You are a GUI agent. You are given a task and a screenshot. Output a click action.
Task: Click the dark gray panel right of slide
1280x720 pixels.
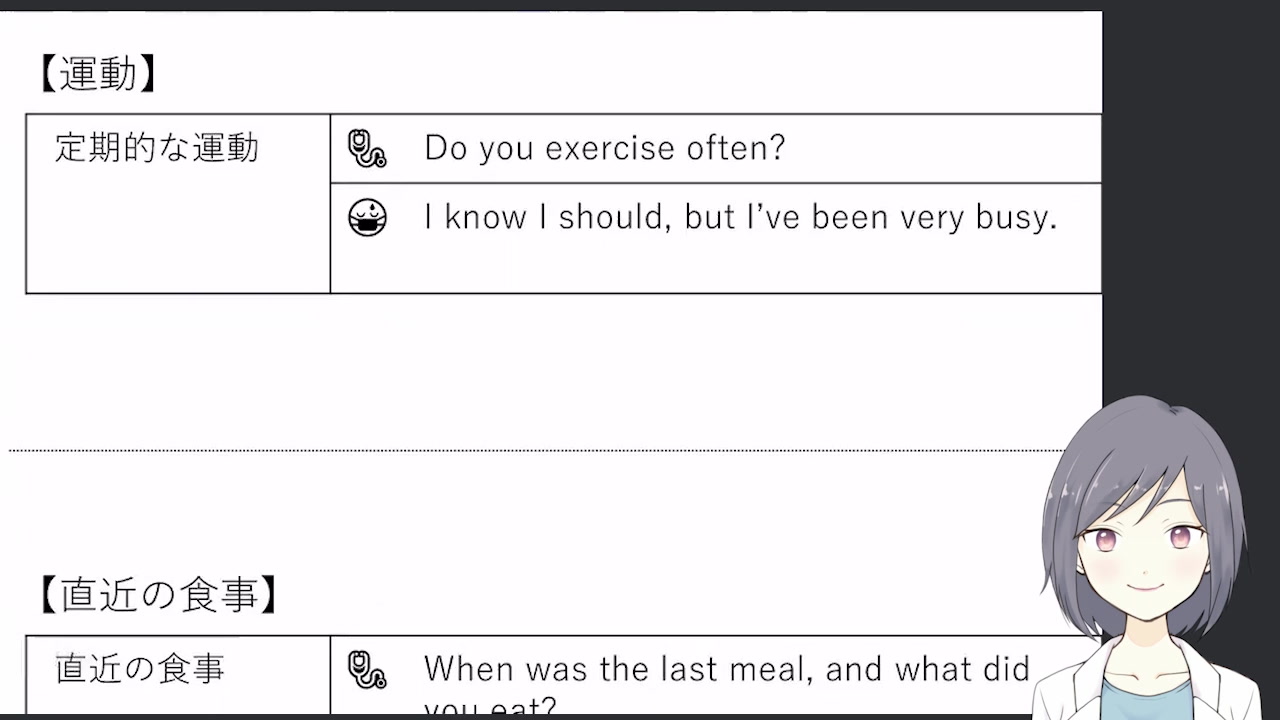coord(1190,200)
